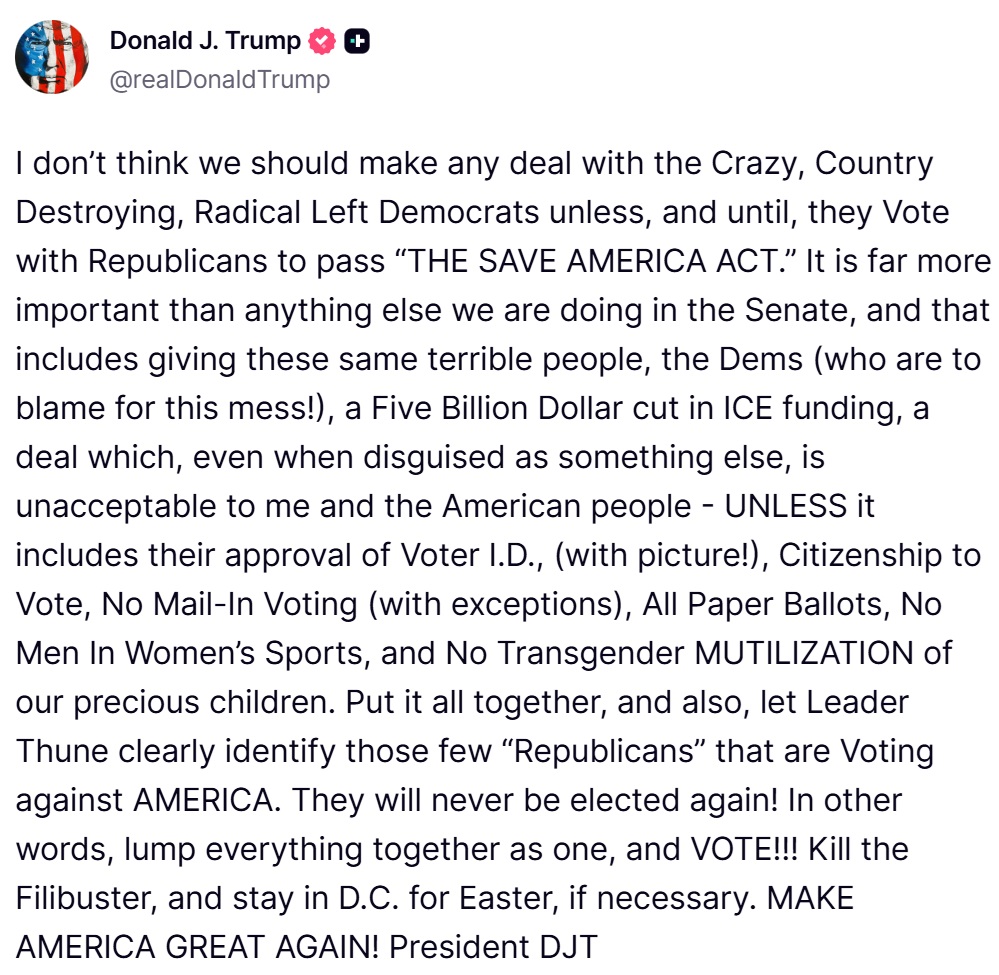This screenshot has height=975, width=999.
Task: Open the flag-painted profile avatar
Action: [52, 59]
